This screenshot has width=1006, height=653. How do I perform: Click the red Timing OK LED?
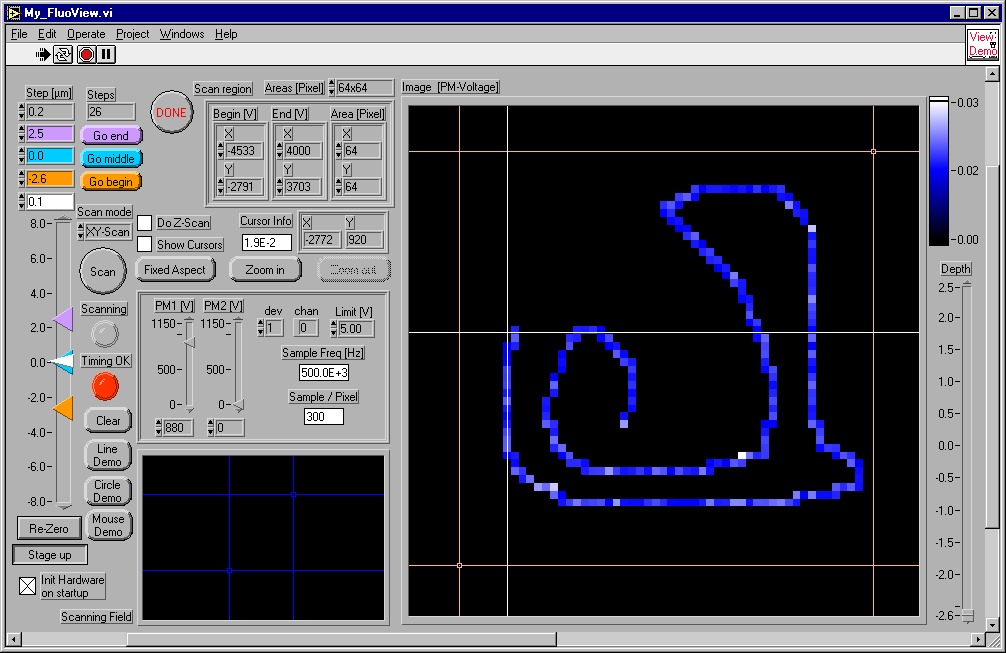click(x=104, y=386)
